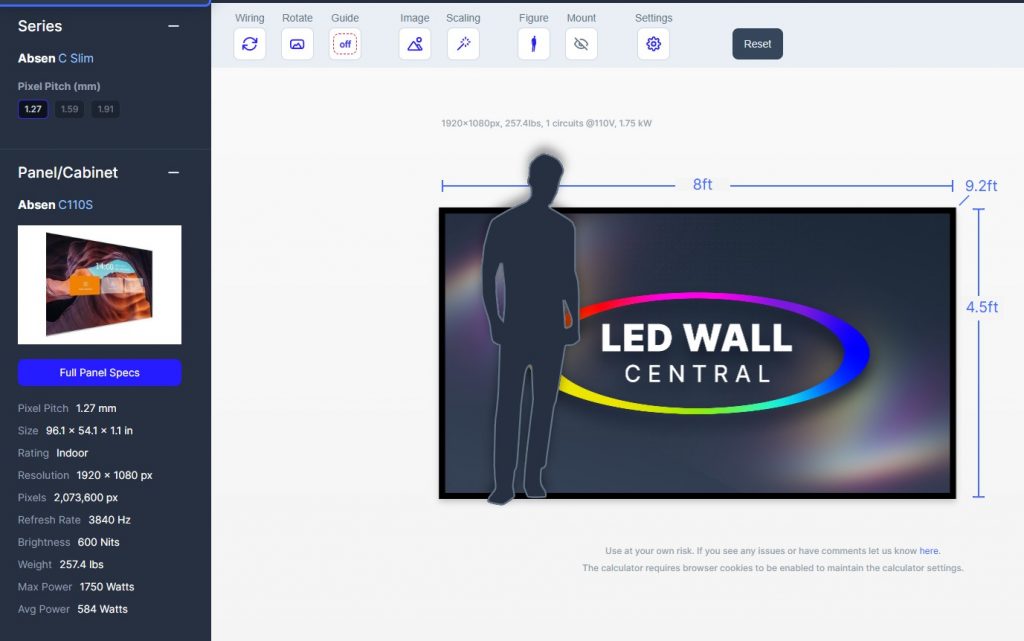Click the human silhouette figure

pos(530,330)
